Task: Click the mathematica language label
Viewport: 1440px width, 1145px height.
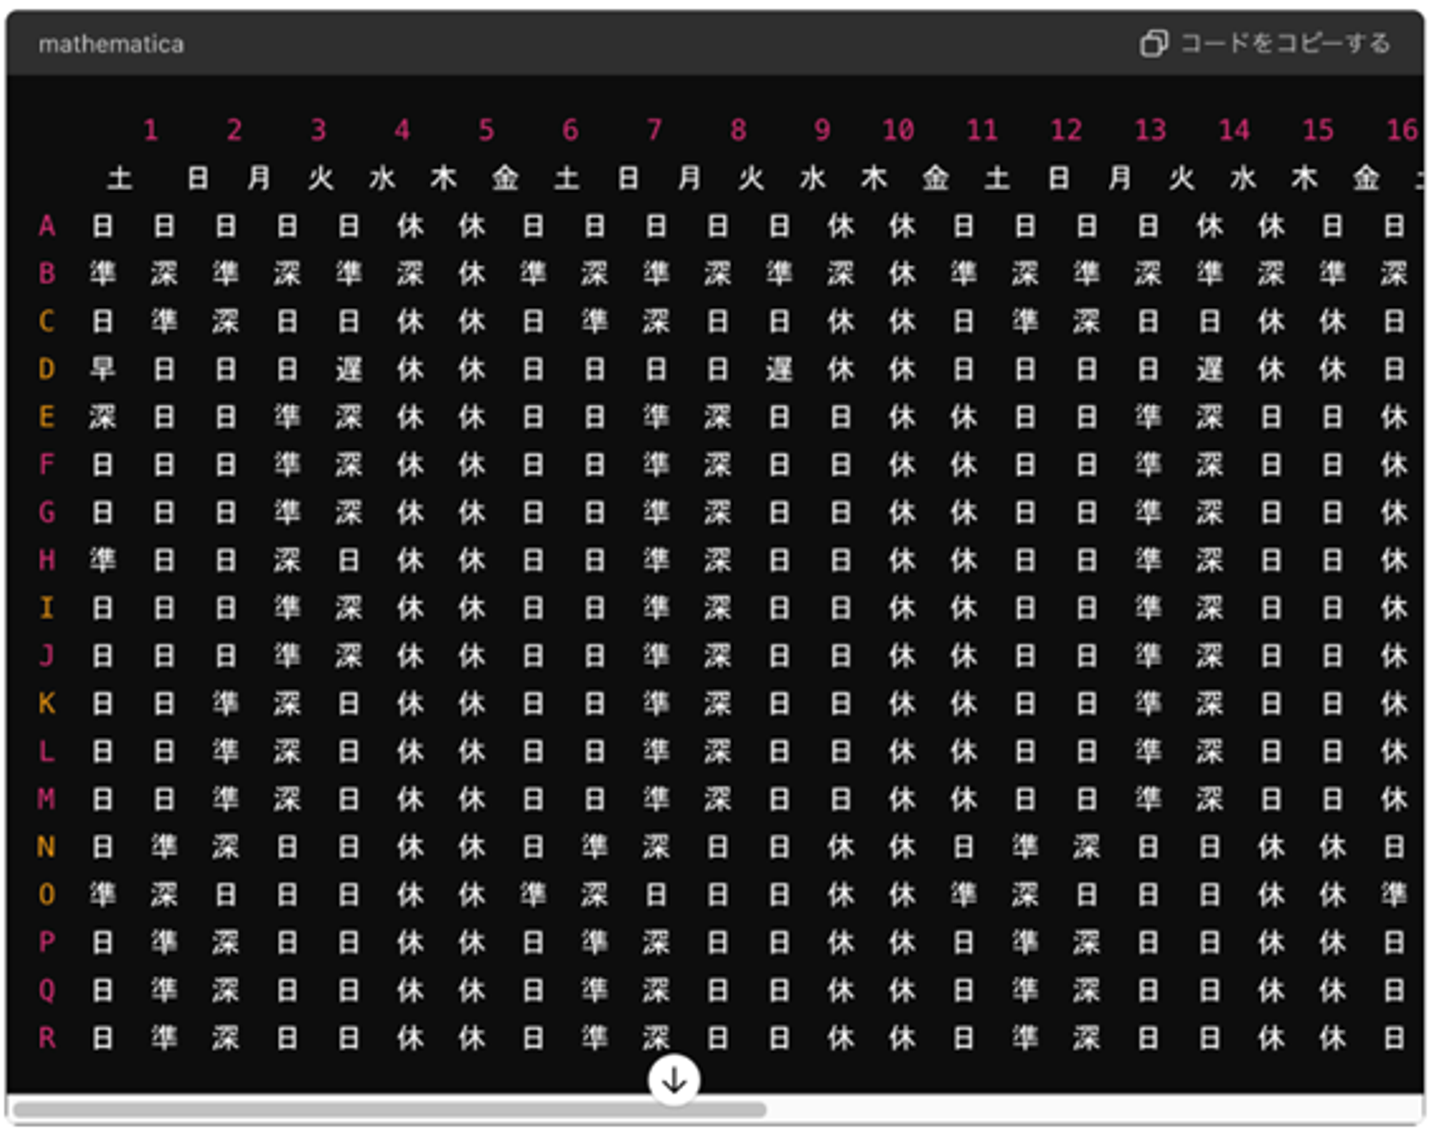Action: (111, 44)
